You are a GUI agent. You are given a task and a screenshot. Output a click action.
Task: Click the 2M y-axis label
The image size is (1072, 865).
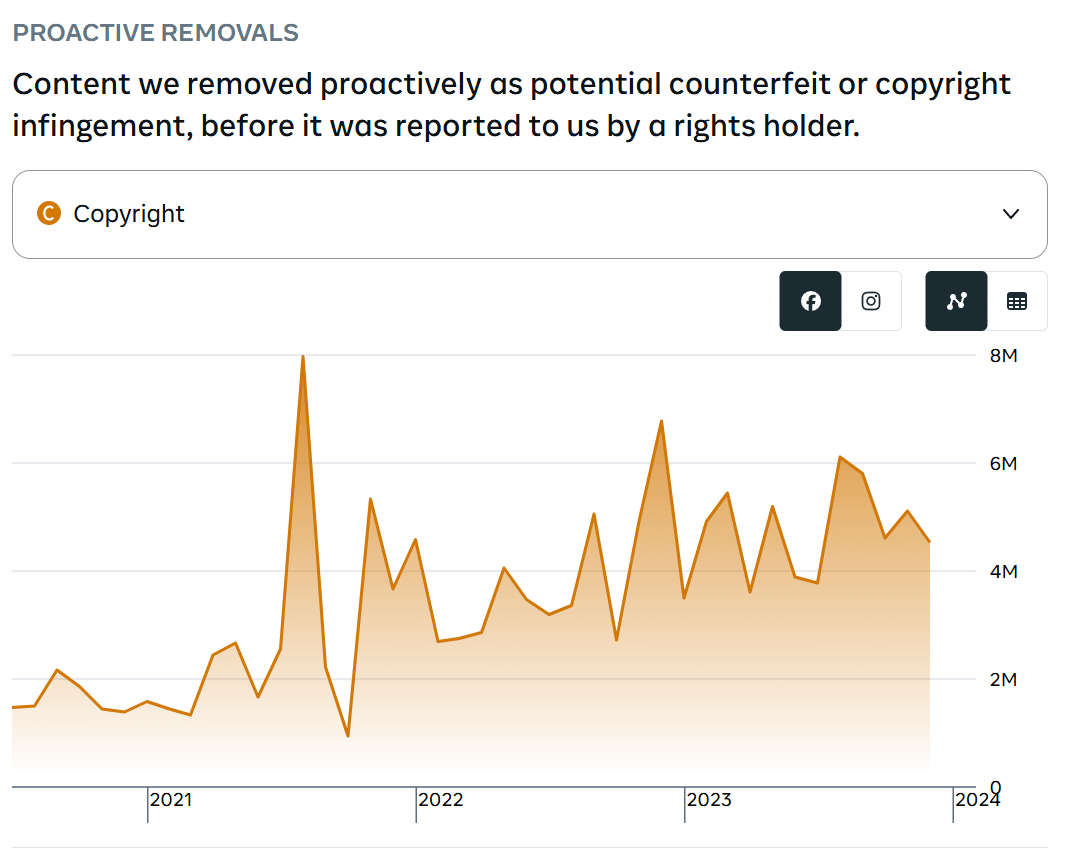pyautogui.click(x=1004, y=679)
